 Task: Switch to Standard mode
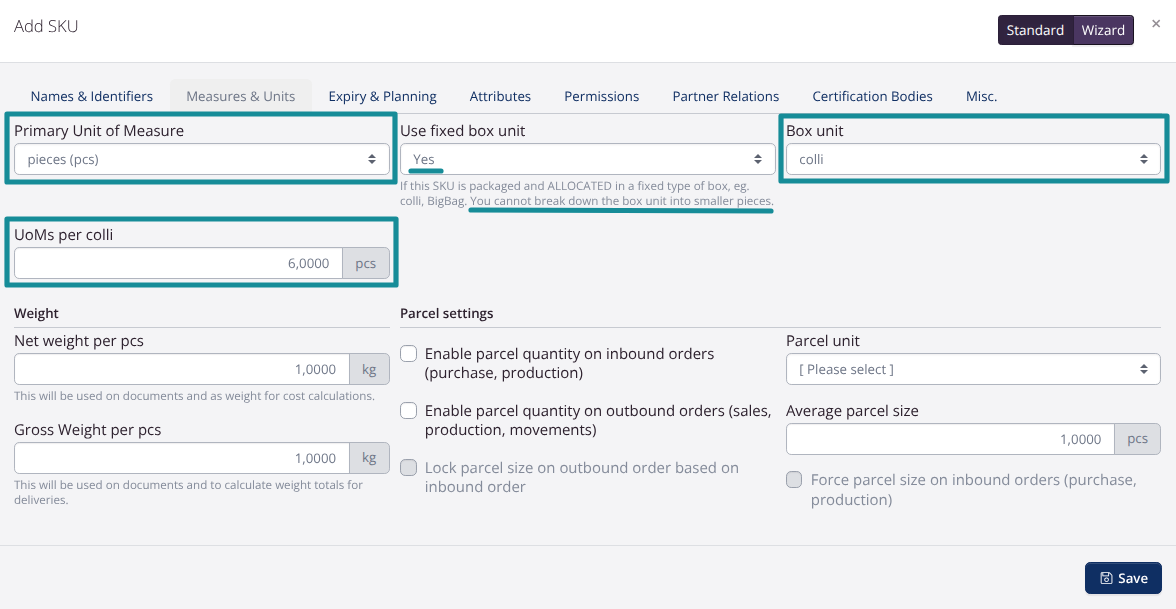click(x=1035, y=30)
